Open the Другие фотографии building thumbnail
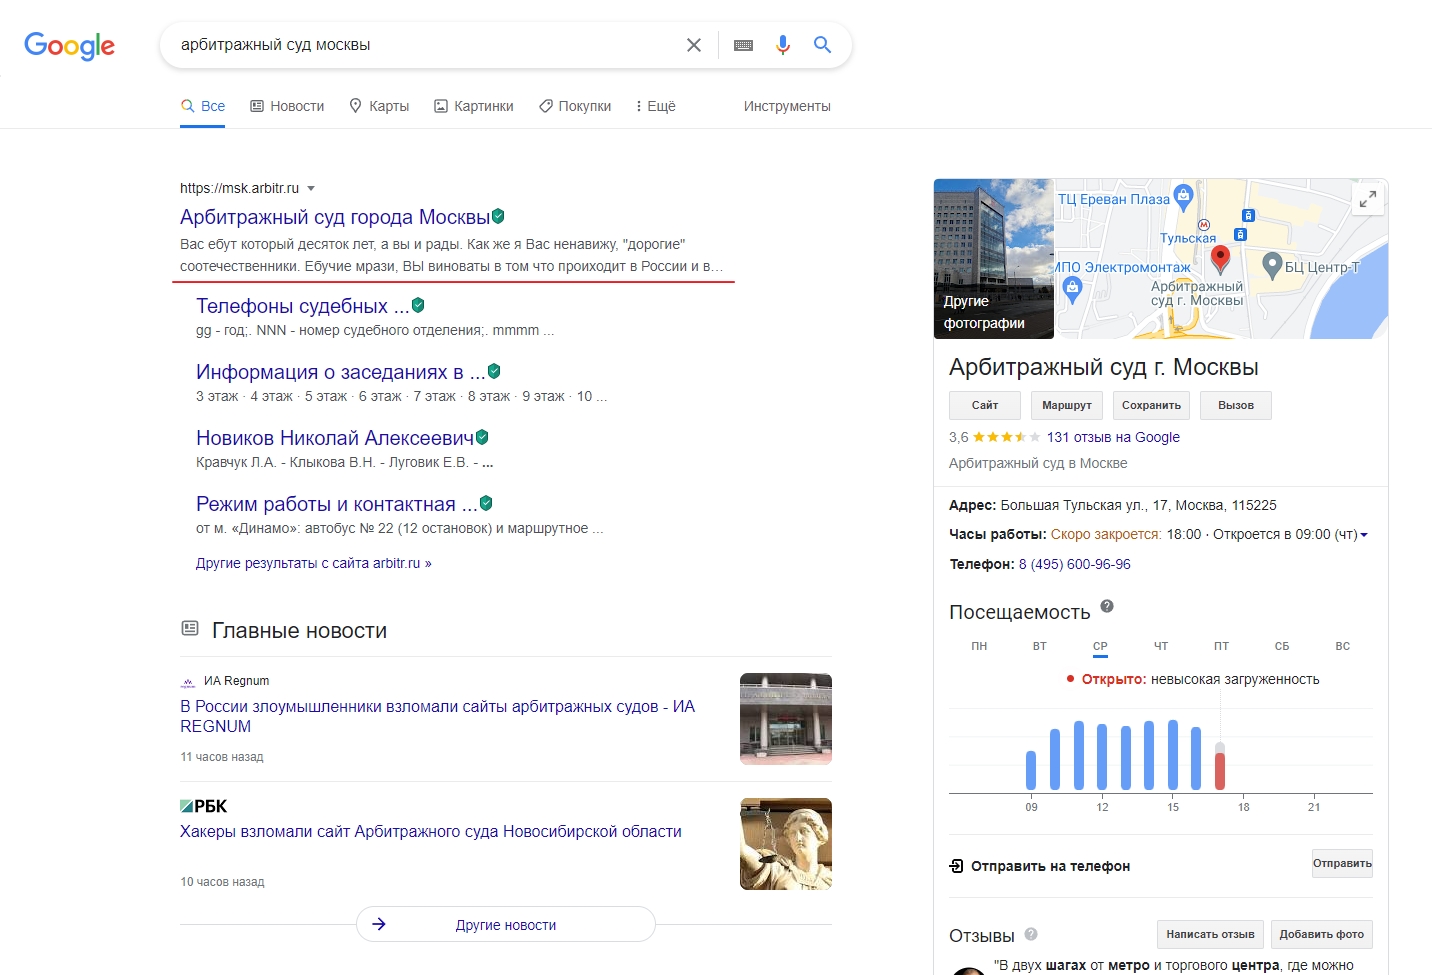 [993, 259]
